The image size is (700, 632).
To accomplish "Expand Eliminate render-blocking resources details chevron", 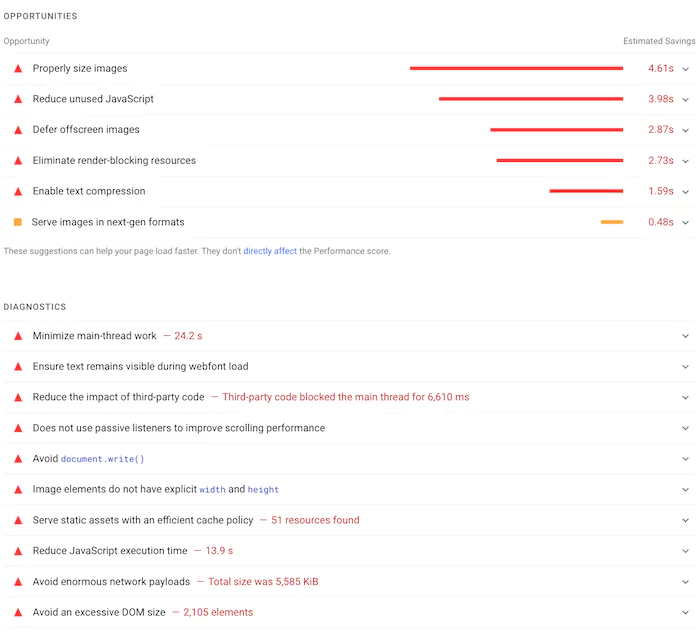I will (x=686, y=161).
